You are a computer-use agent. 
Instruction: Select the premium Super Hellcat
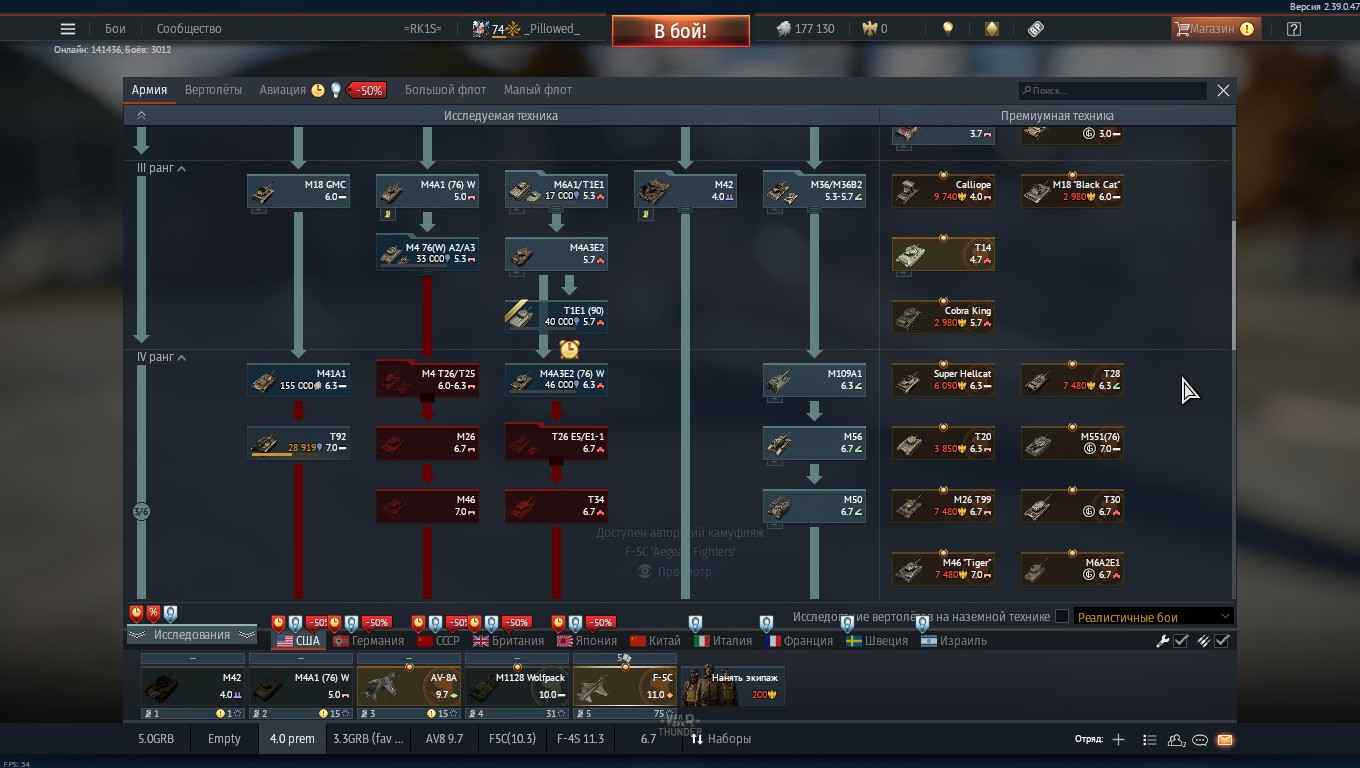coord(943,380)
